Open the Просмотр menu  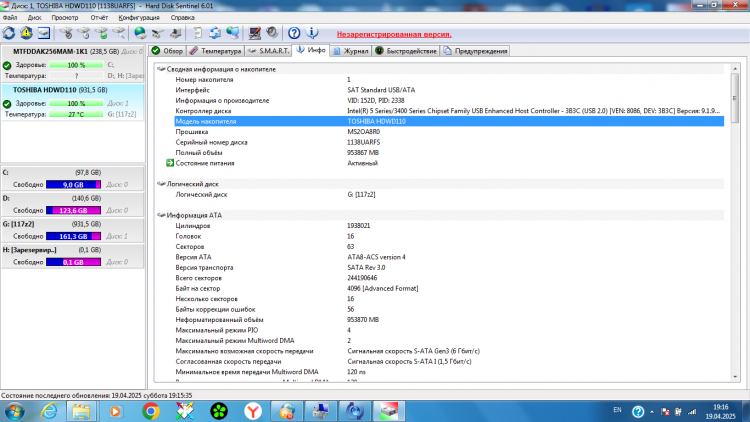pyautogui.click(x=65, y=18)
